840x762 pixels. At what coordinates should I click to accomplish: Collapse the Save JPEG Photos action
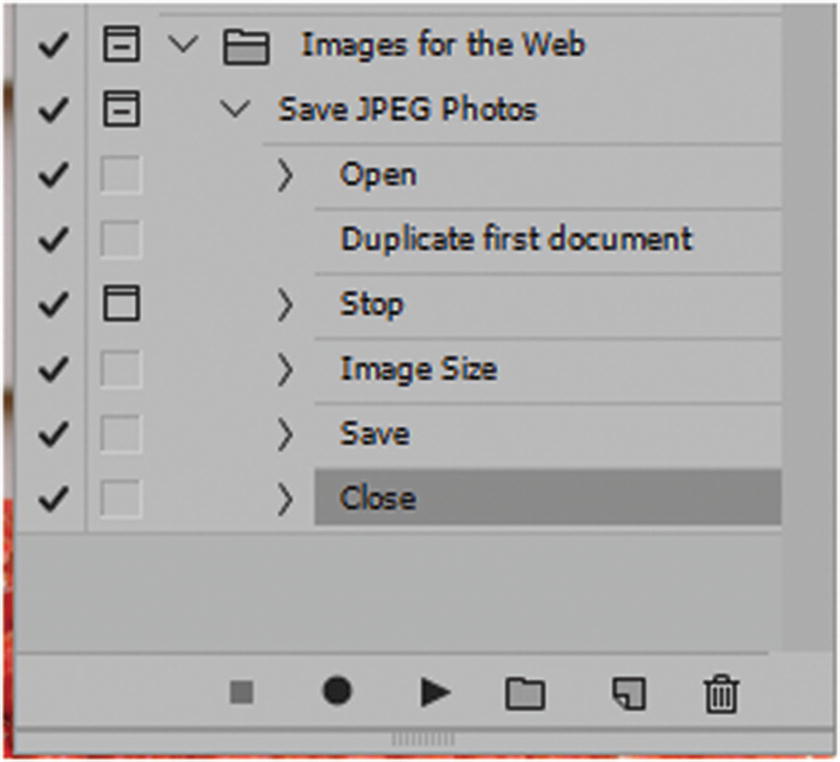coord(236,109)
